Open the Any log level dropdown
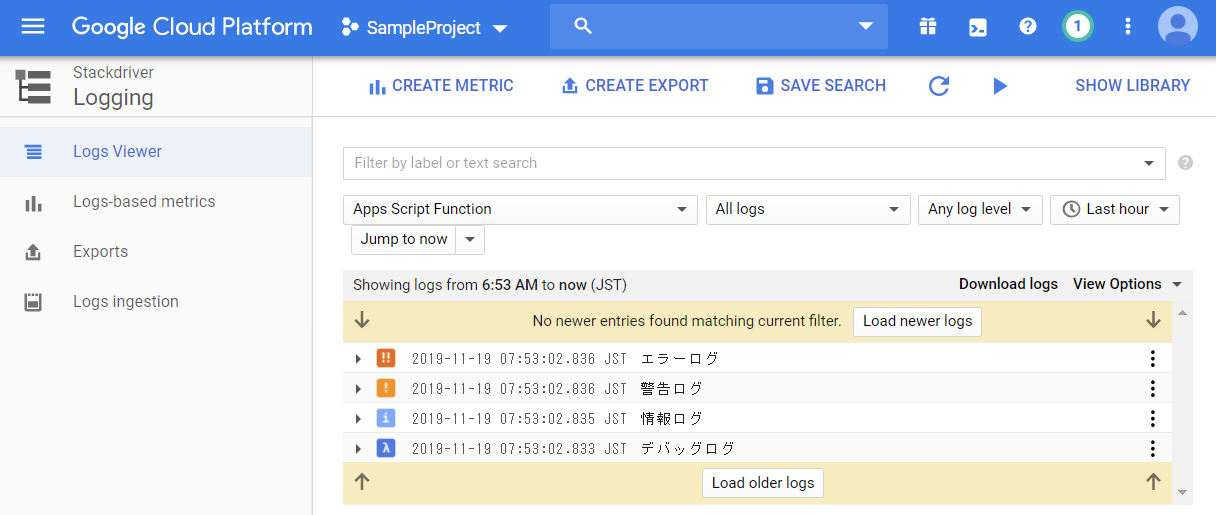Screen dimensions: 1216x515 pos(979,209)
